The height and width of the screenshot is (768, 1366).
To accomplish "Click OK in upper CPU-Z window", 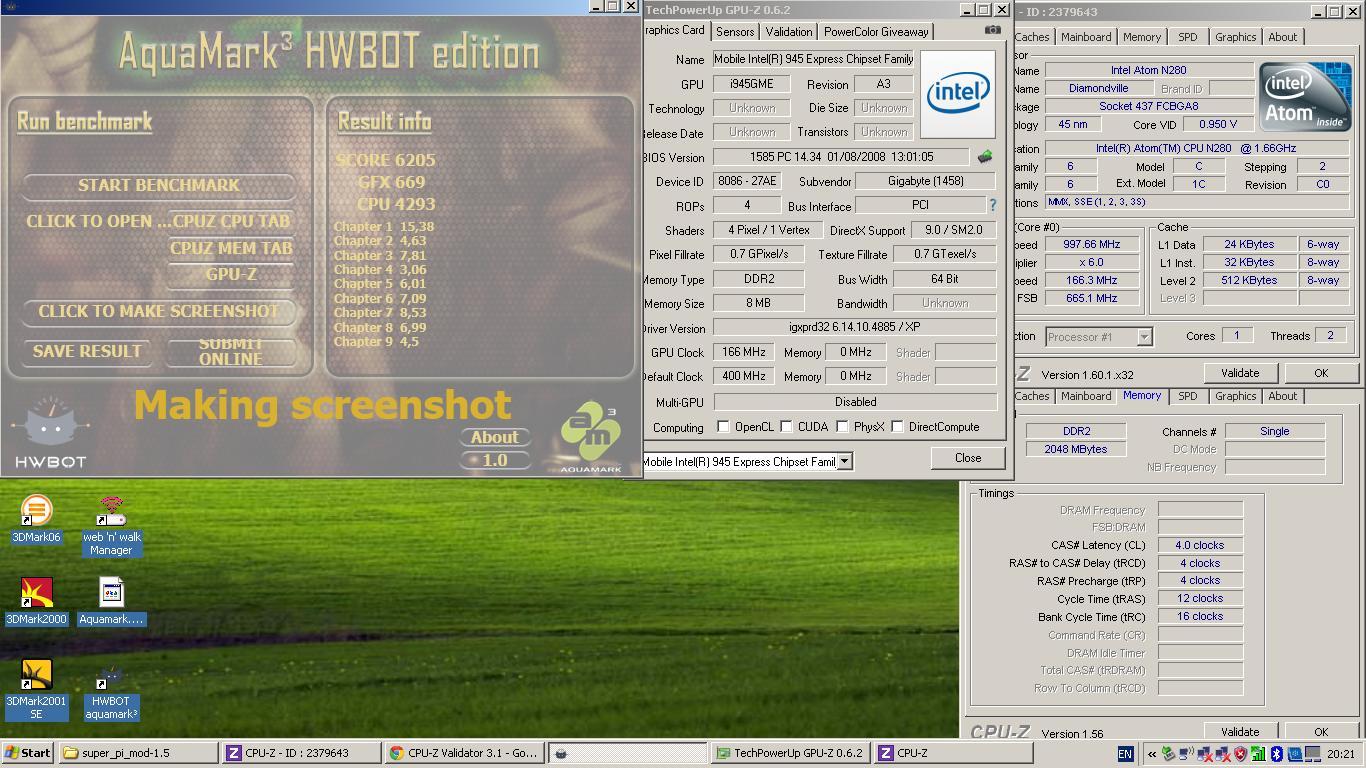I will pos(1320,373).
